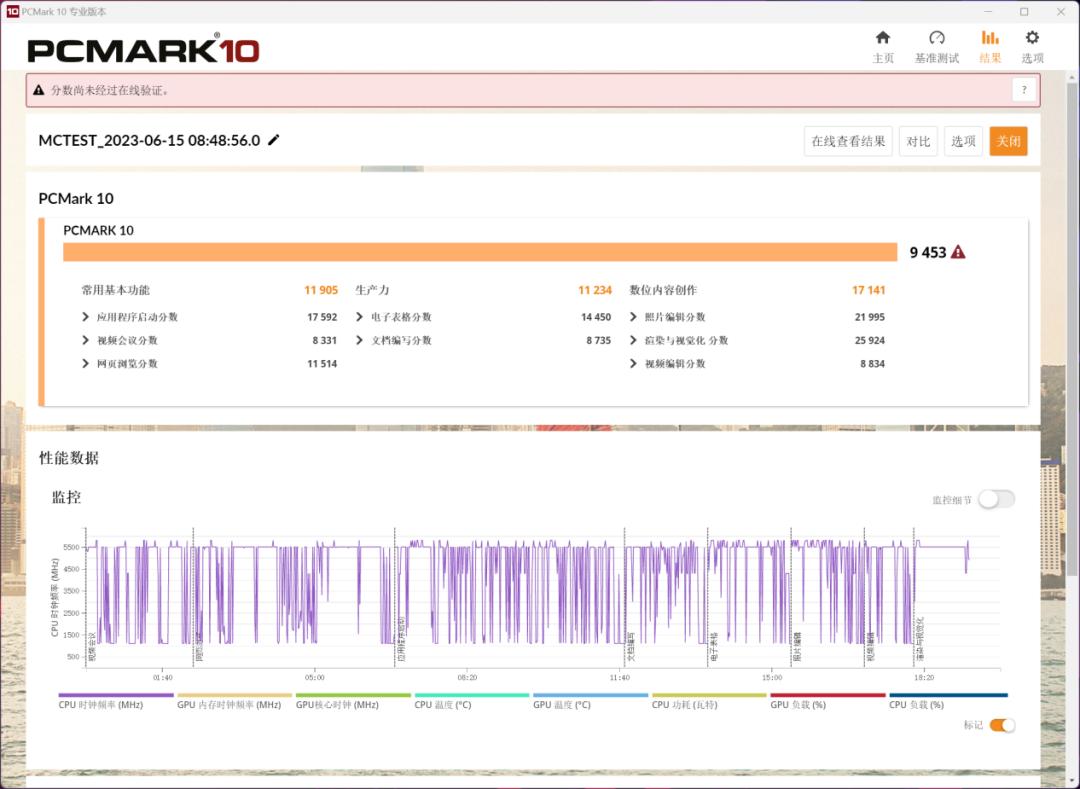This screenshot has width=1080, height=789.
Task: Disable the 标记 toggle switch
Action: [x=1005, y=724]
